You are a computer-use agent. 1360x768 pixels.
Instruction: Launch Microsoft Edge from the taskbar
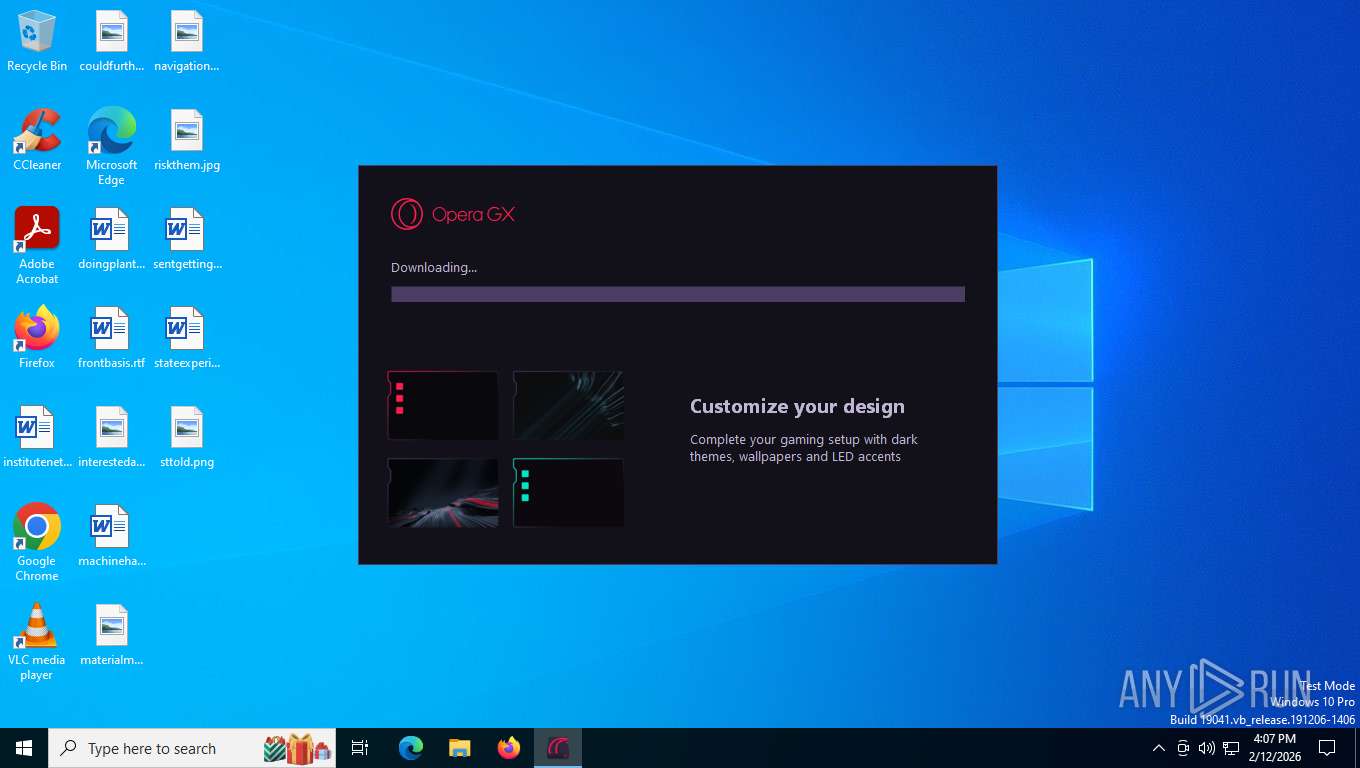click(x=411, y=748)
